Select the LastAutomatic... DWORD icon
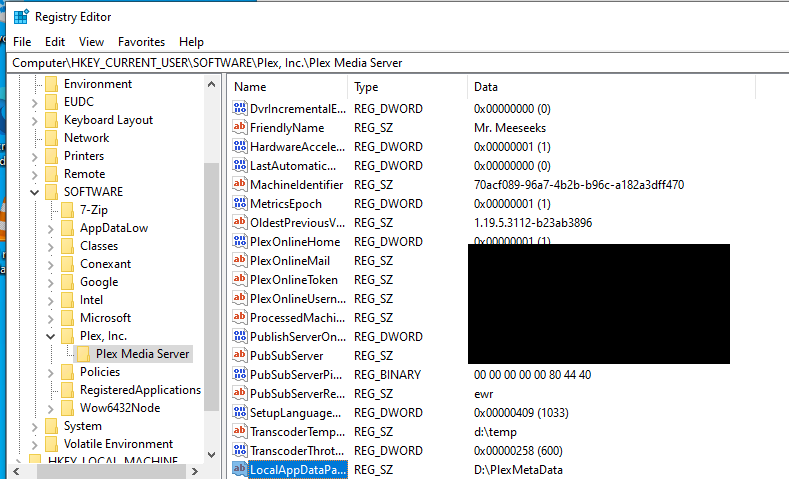 pyautogui.click(x=240, y=166)
